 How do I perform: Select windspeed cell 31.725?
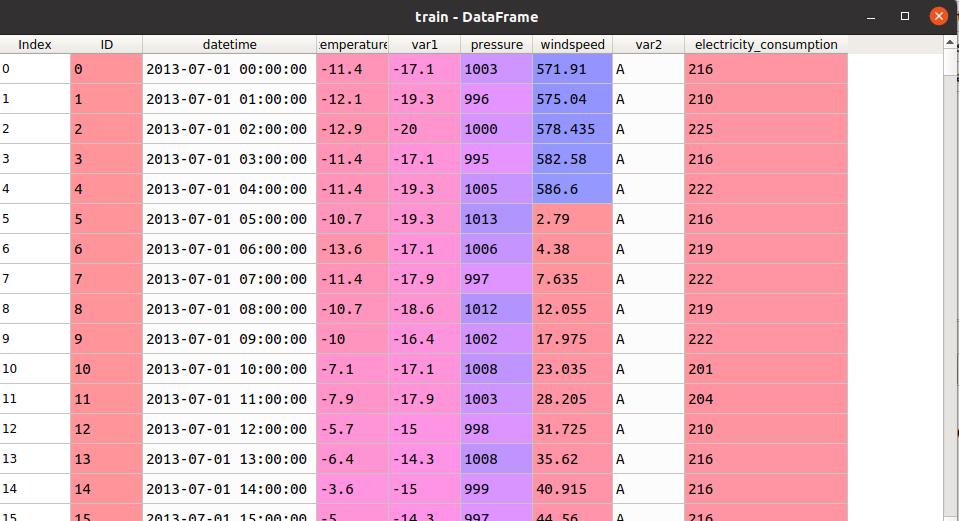click(x=572, y=429)
